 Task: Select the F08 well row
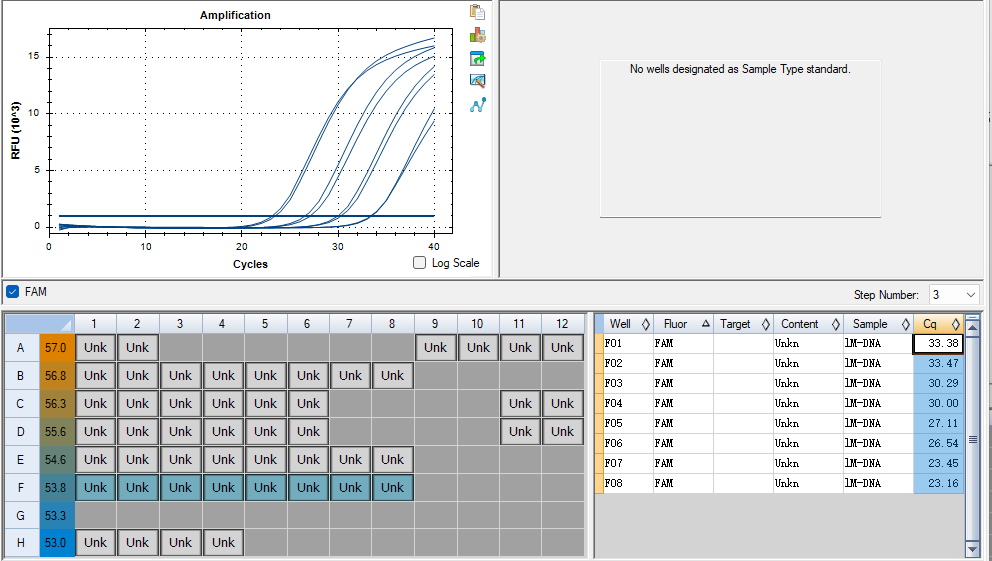pos(779,483)
